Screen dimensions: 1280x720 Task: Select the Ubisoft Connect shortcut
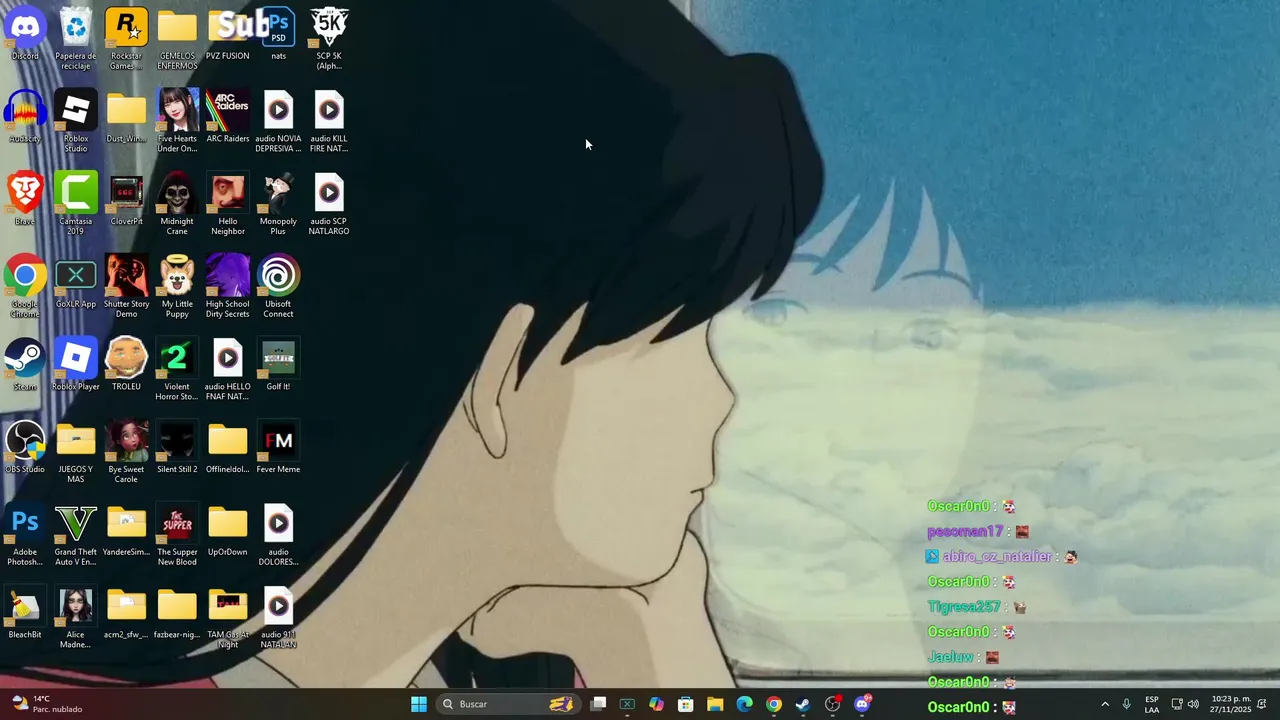[278, 287]
